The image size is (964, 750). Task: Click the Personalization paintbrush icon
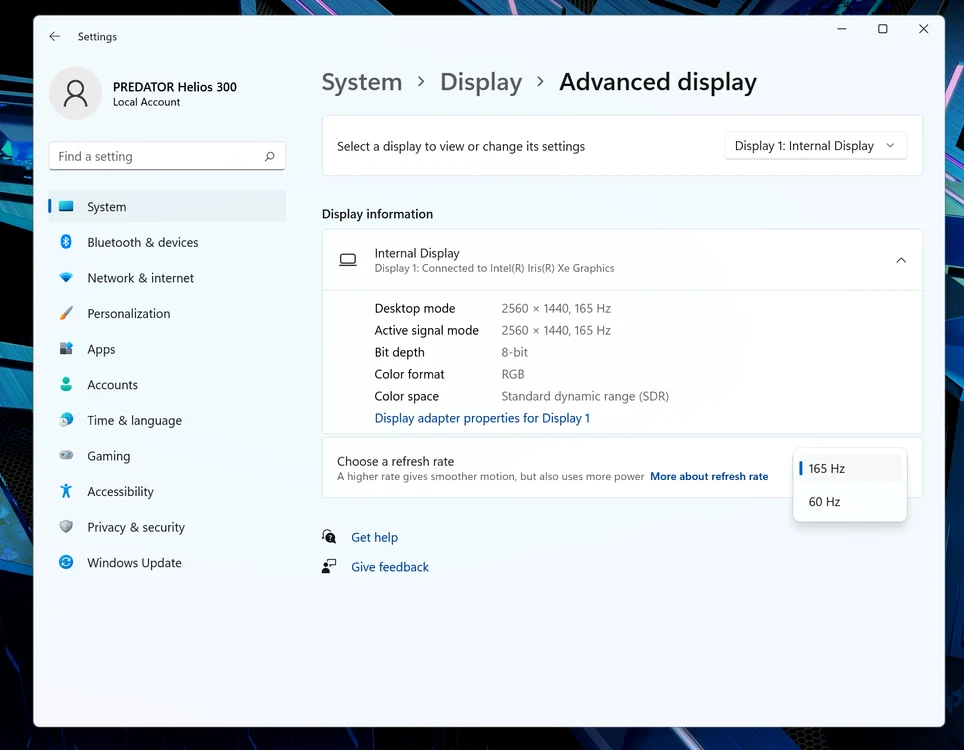[x=66, y=313]
